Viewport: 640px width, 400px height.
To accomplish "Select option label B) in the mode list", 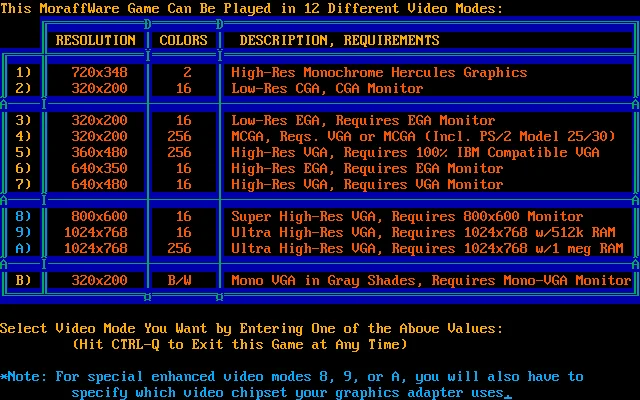I will (23, 280).
